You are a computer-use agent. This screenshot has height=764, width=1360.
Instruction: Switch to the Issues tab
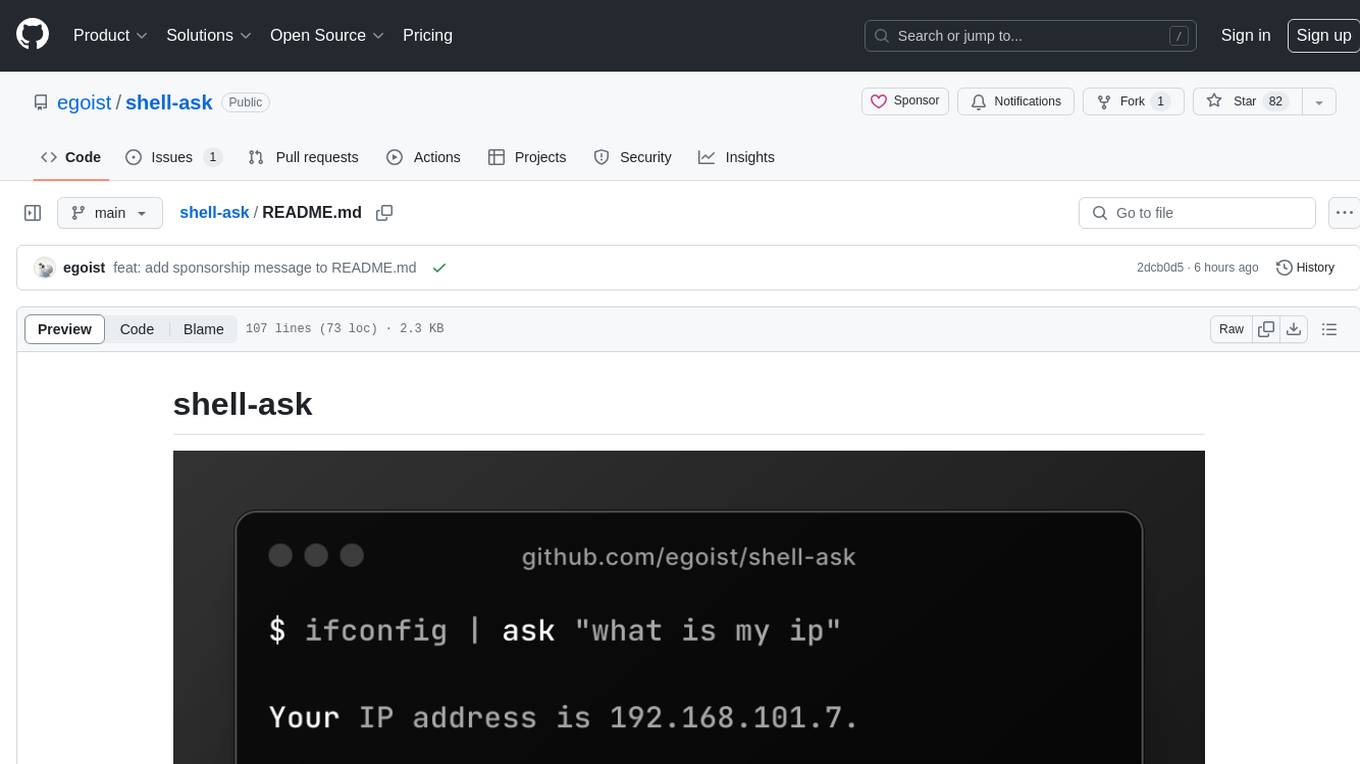[x=173, y=157]
